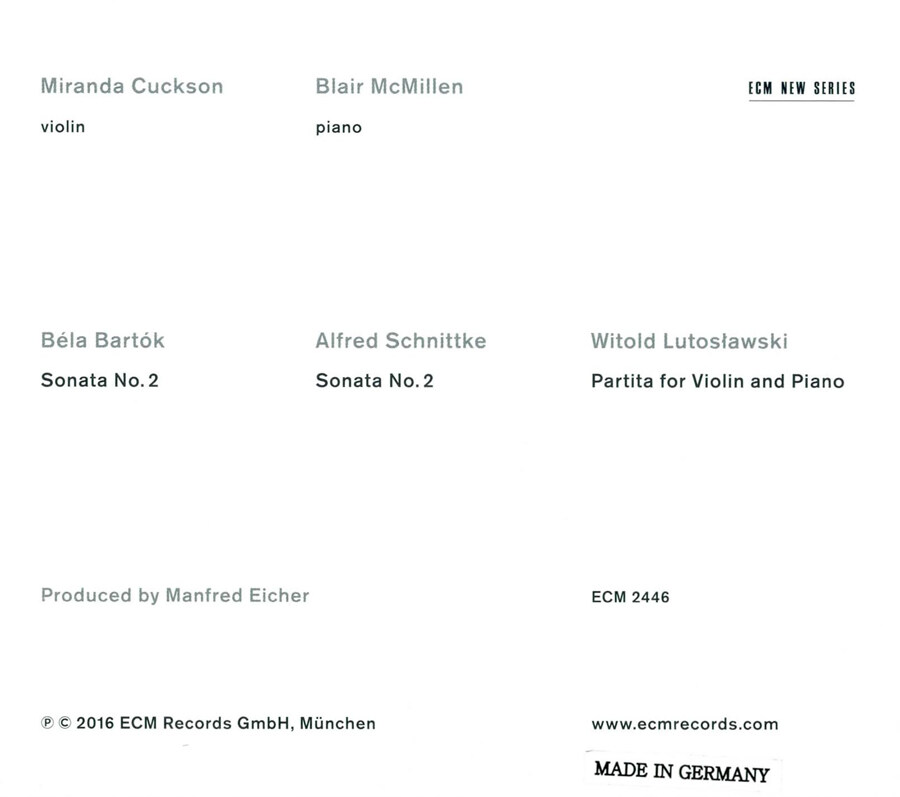The width and height of the screenshot is (900, 797).
Task: Click the underline beneath ECM New Series
Action: pyautogui.click(x=801, y=100)
